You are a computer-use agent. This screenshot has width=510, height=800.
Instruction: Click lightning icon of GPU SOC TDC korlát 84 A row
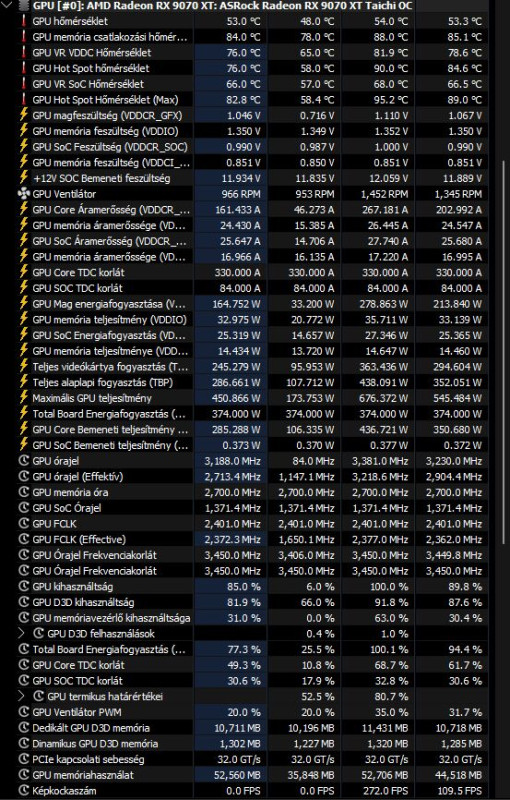tap(23, 288)
